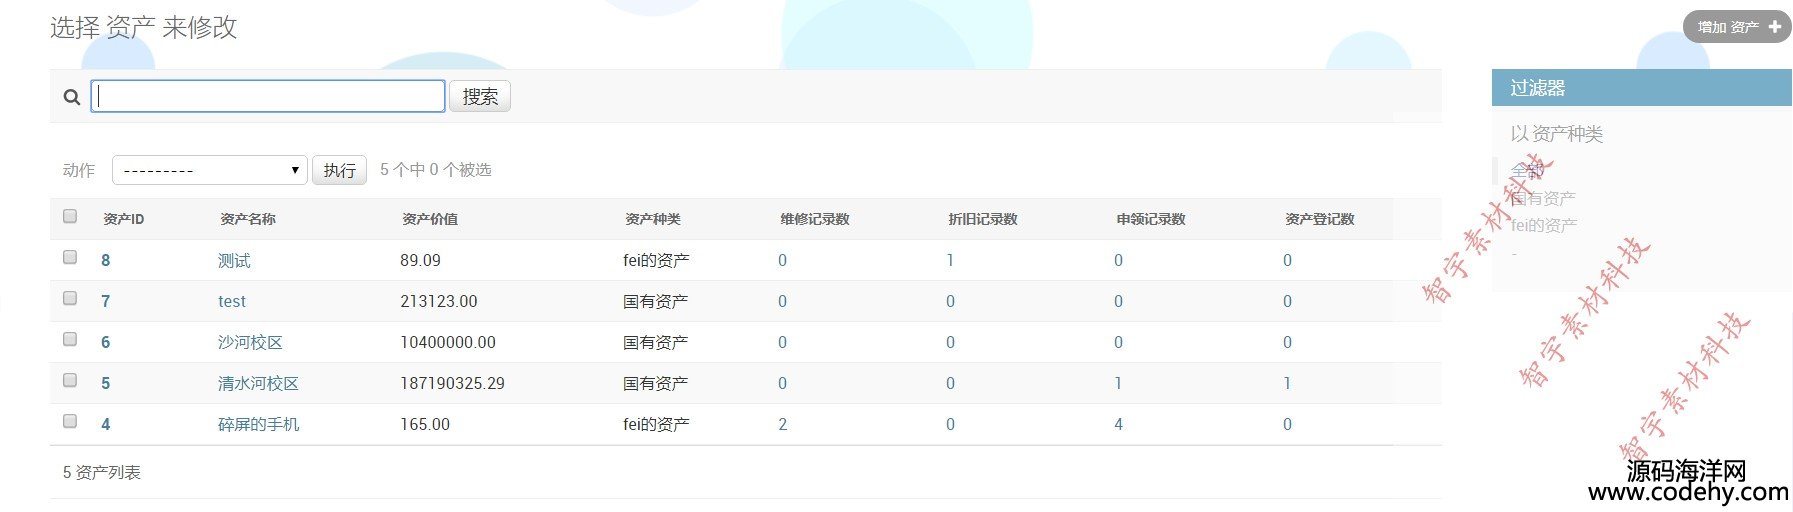Focus the search text input field
This screenshot has height=512, width=1793.
pos(268,96)
